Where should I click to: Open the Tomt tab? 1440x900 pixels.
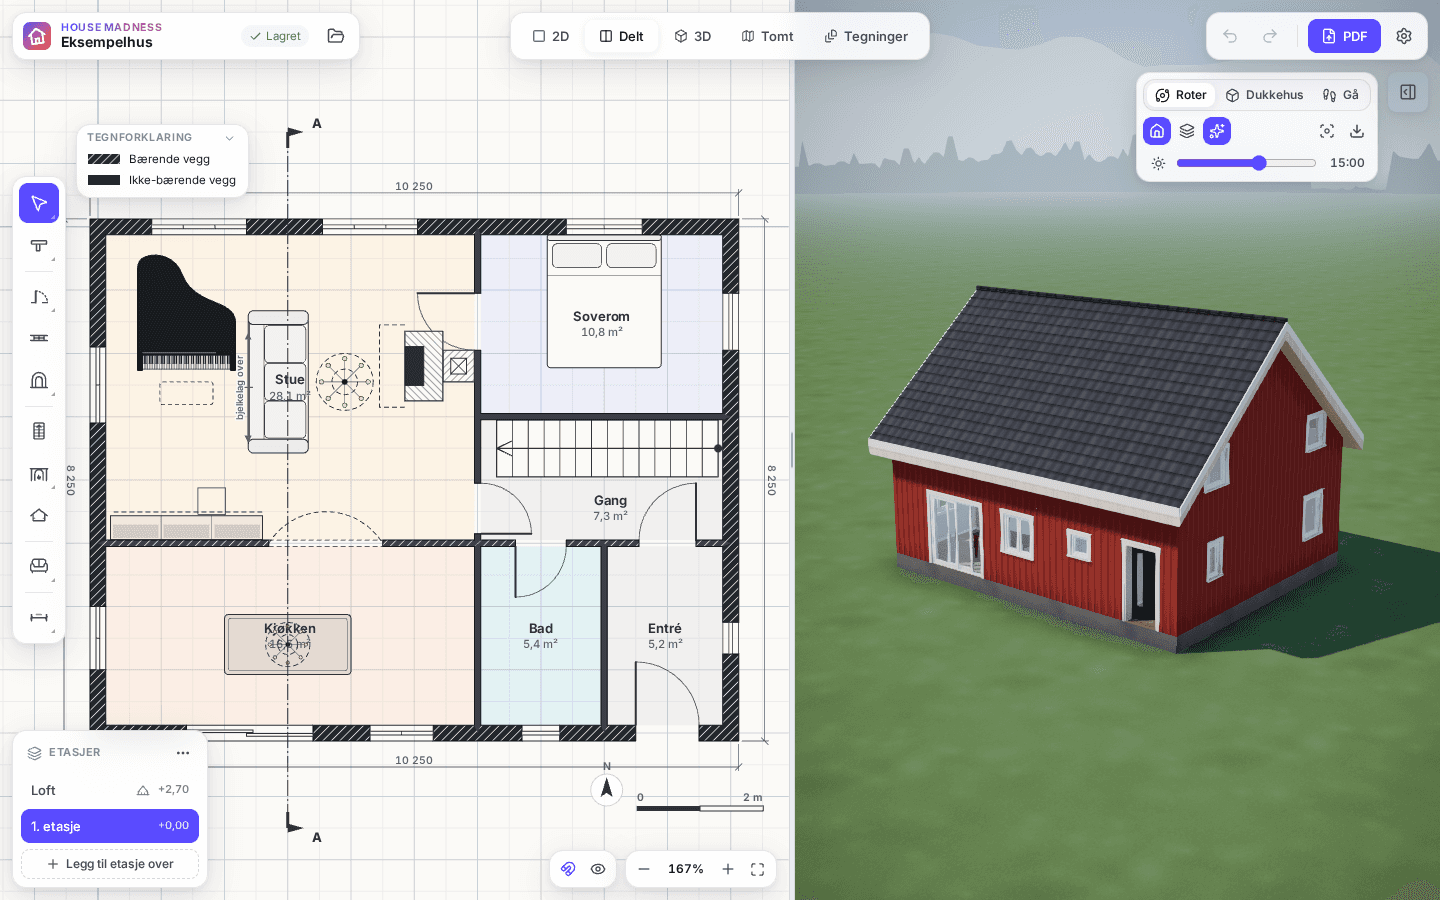point(767,36)
